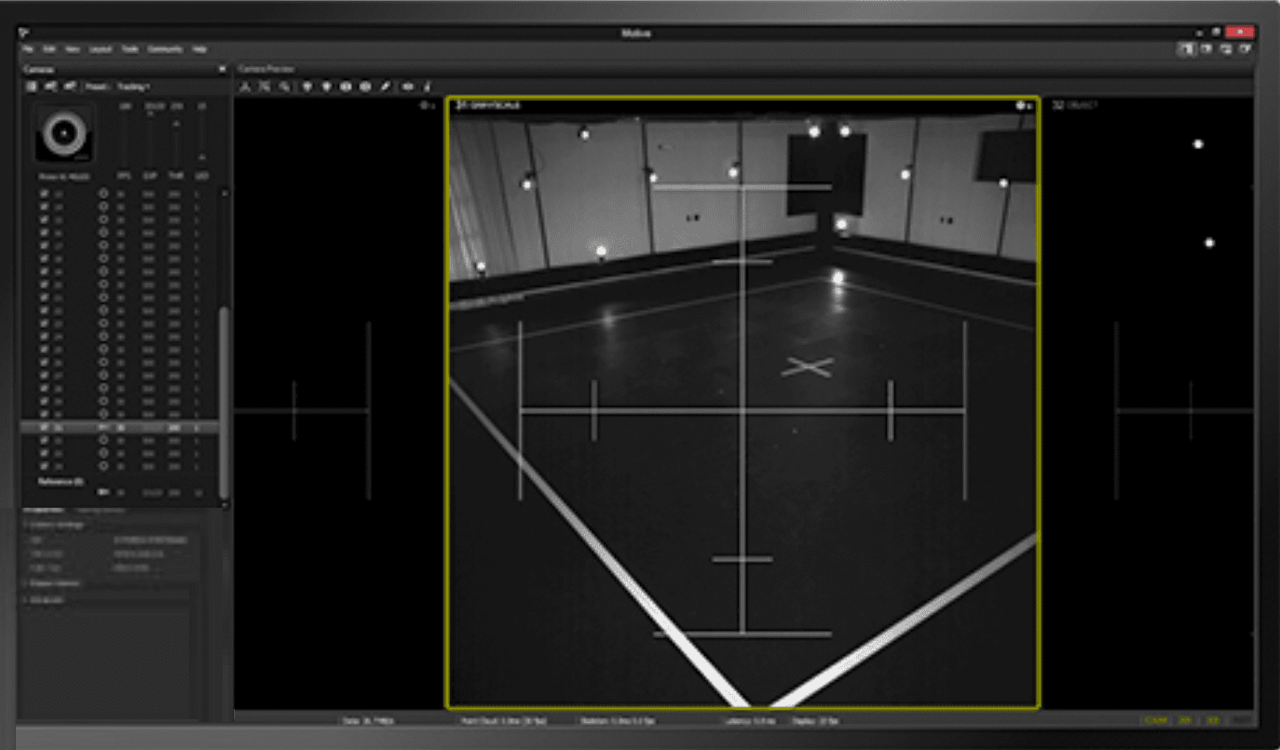Click the THR column header
This screenshot has height=750, width=1280.
click(x=176, y=176)
